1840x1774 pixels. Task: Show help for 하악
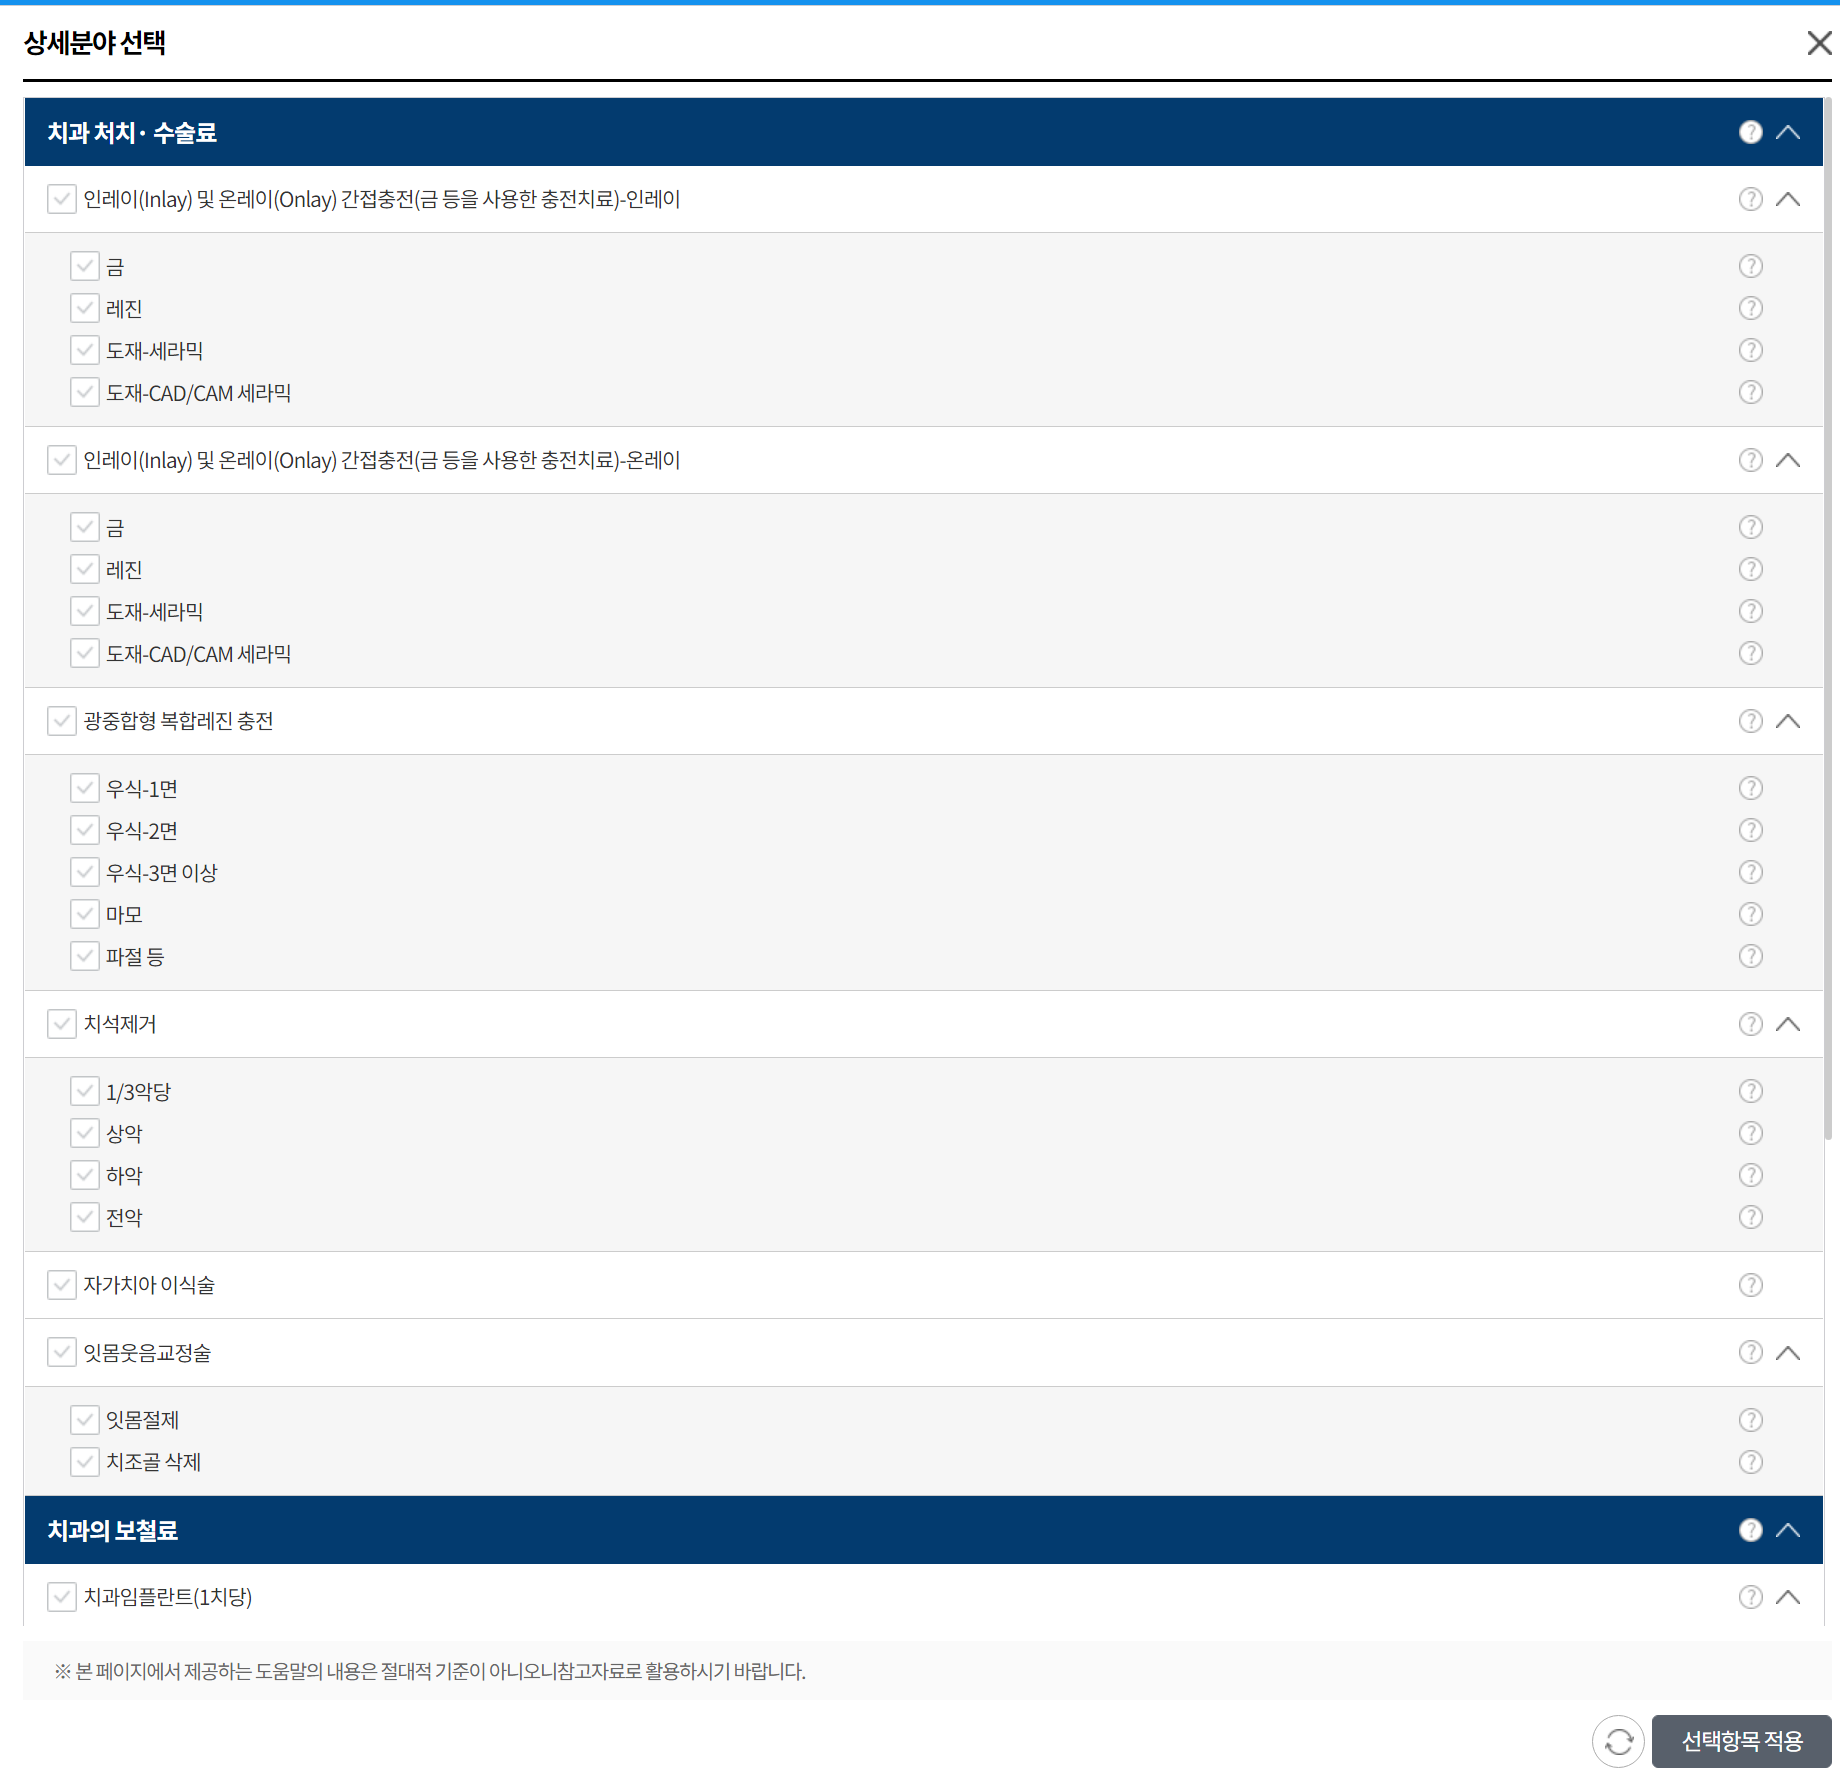pos(1750,1175)
